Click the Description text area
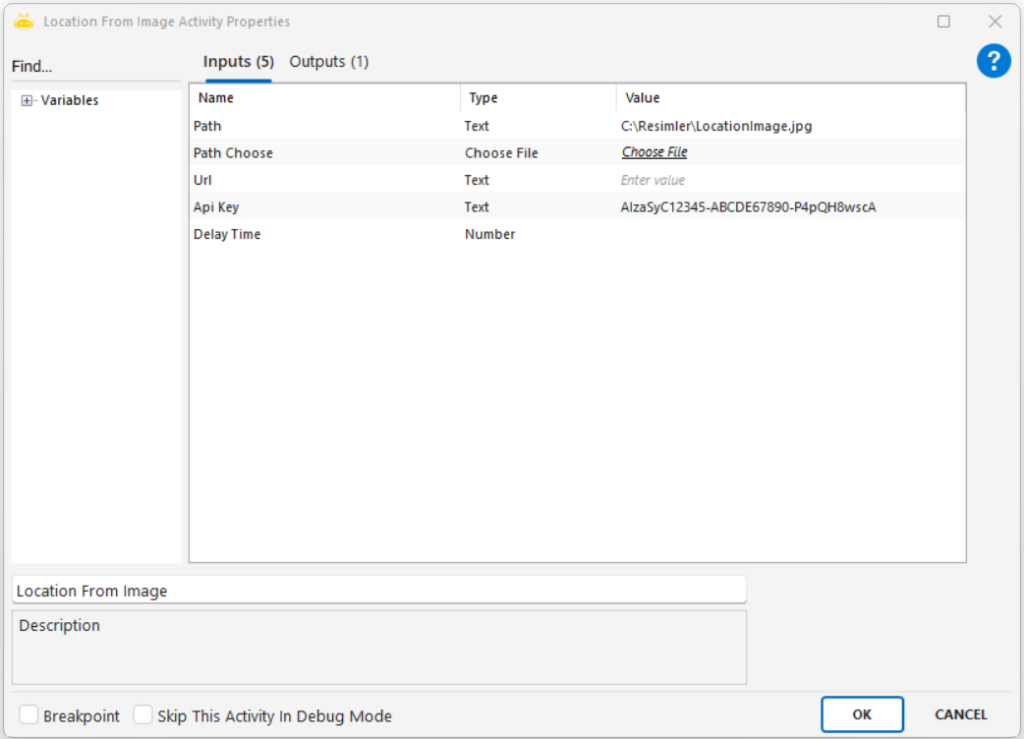This screenshot has width=1024, height=739. pyautogui.click(x=378, y=648)
